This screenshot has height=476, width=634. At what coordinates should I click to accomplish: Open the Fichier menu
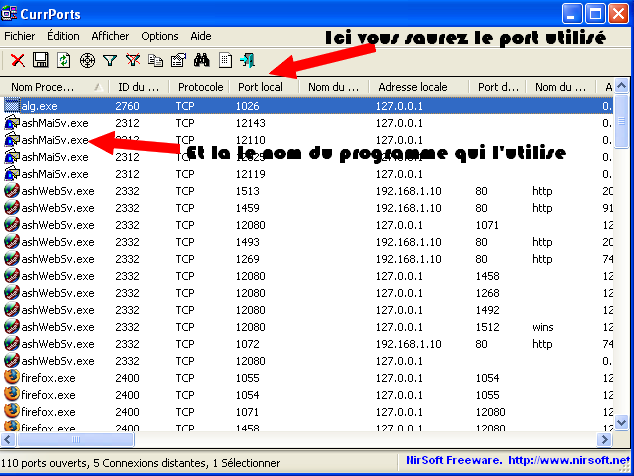(x=19, y=36)
